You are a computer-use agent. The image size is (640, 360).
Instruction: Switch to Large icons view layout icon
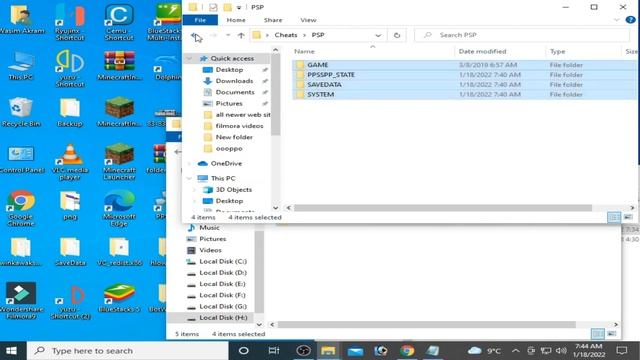[628, 217]
